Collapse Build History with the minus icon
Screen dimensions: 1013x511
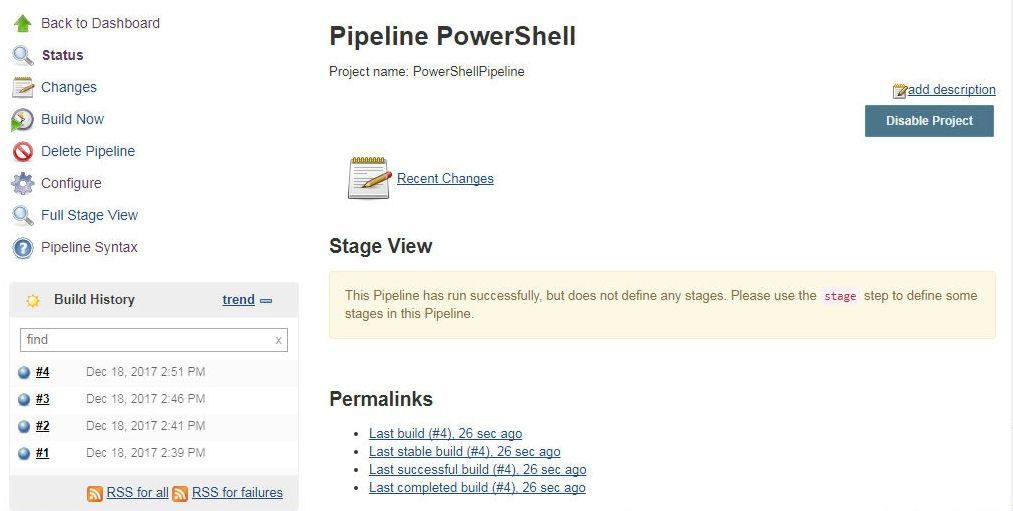coord(266,300)
